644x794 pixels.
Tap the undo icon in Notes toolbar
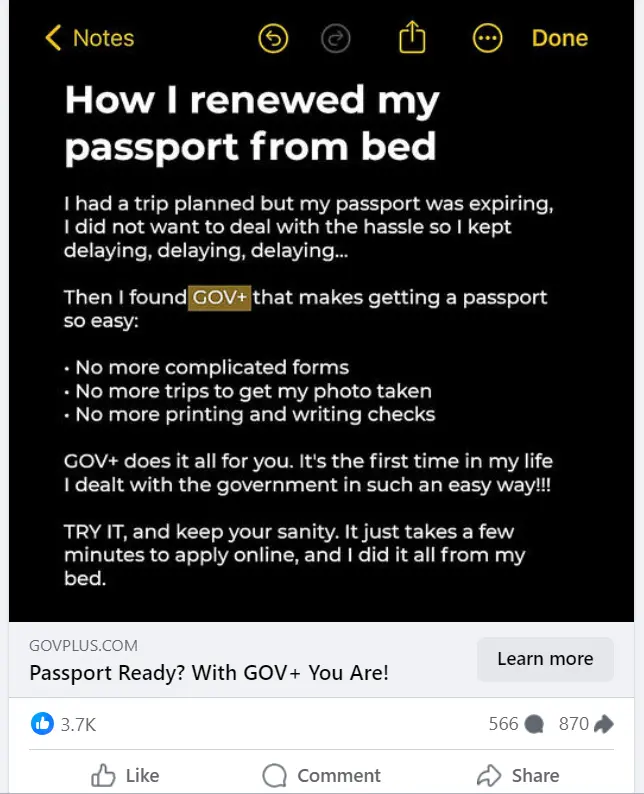[273, 38]
